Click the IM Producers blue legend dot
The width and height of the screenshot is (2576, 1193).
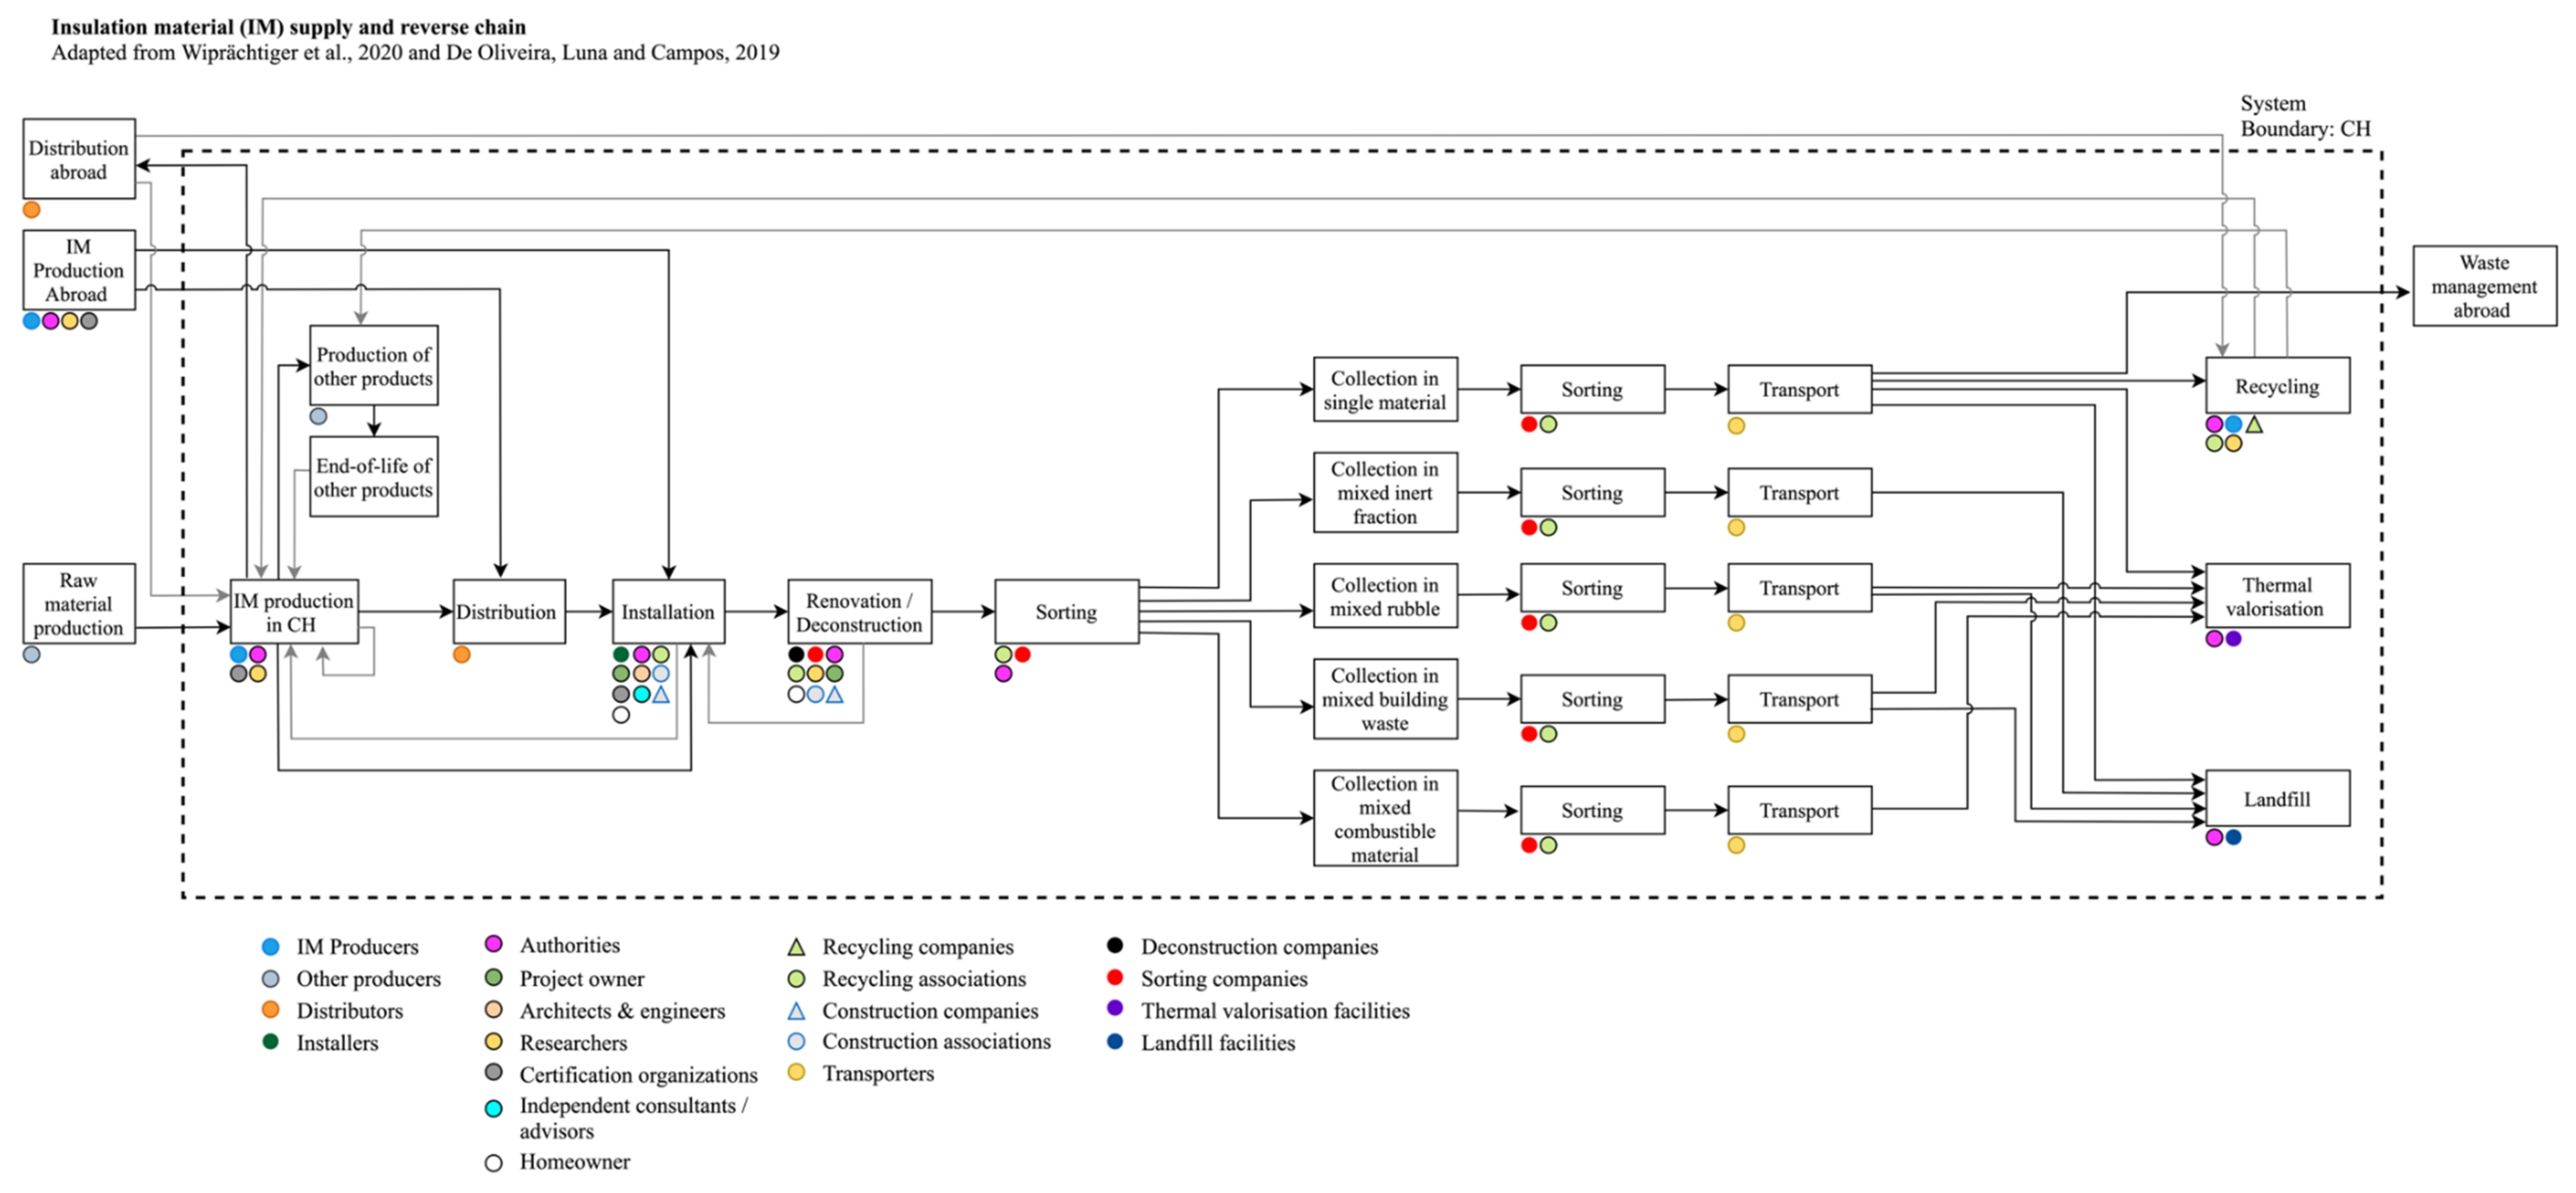[x=270, y=946]
